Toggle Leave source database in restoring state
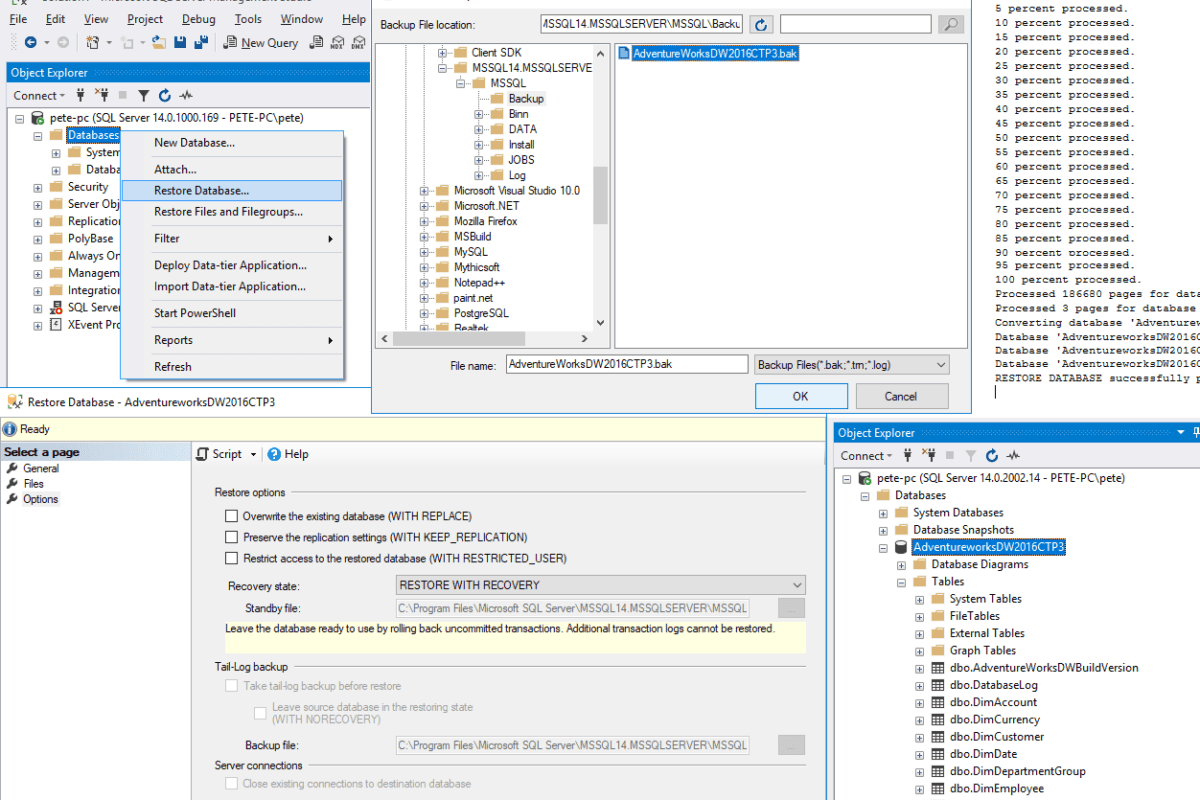Screen dimensions: 1200x800 pos(260,713)
